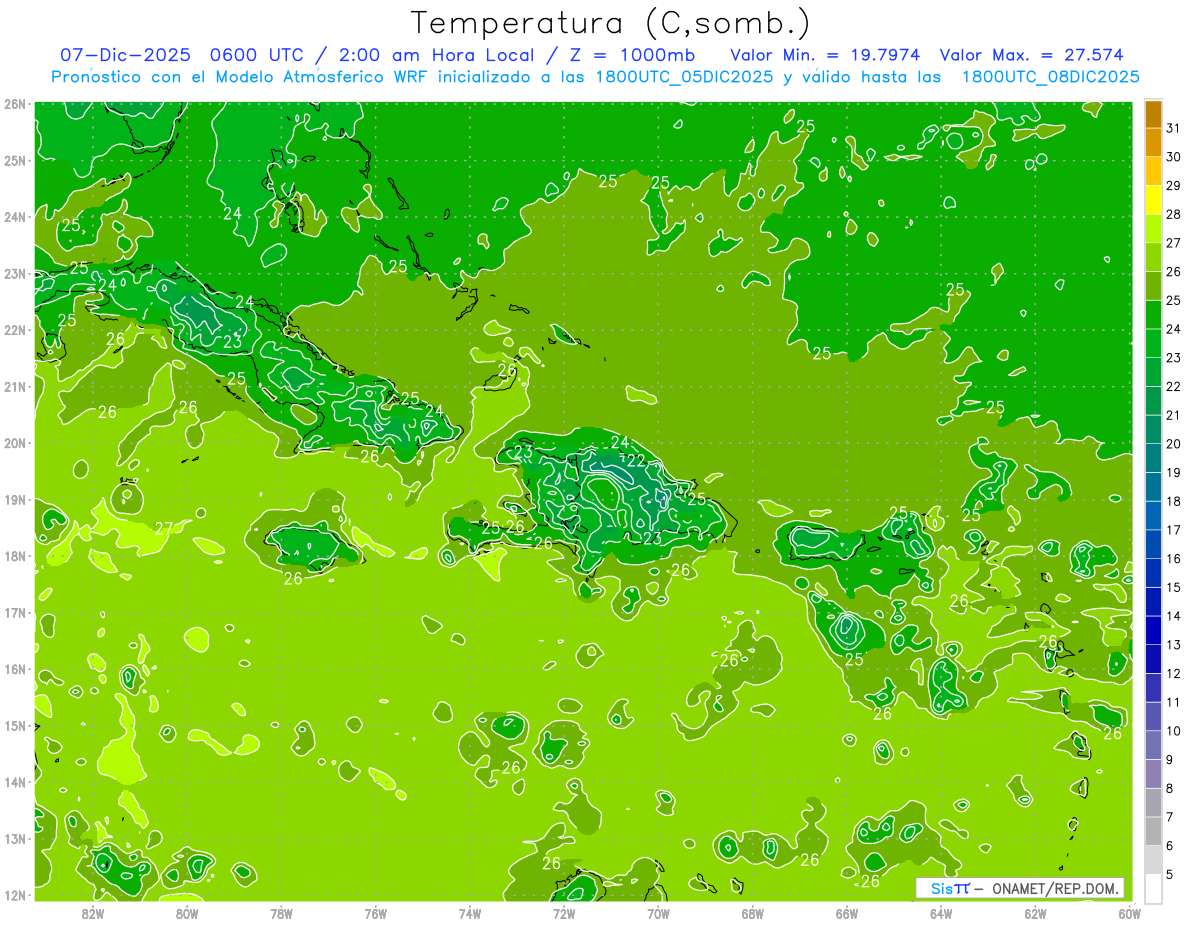Image resolution: width=1200 pixels, height=927 pixels.
Task: Click the latitude label '18N'
Action: (x=15, y=556)
